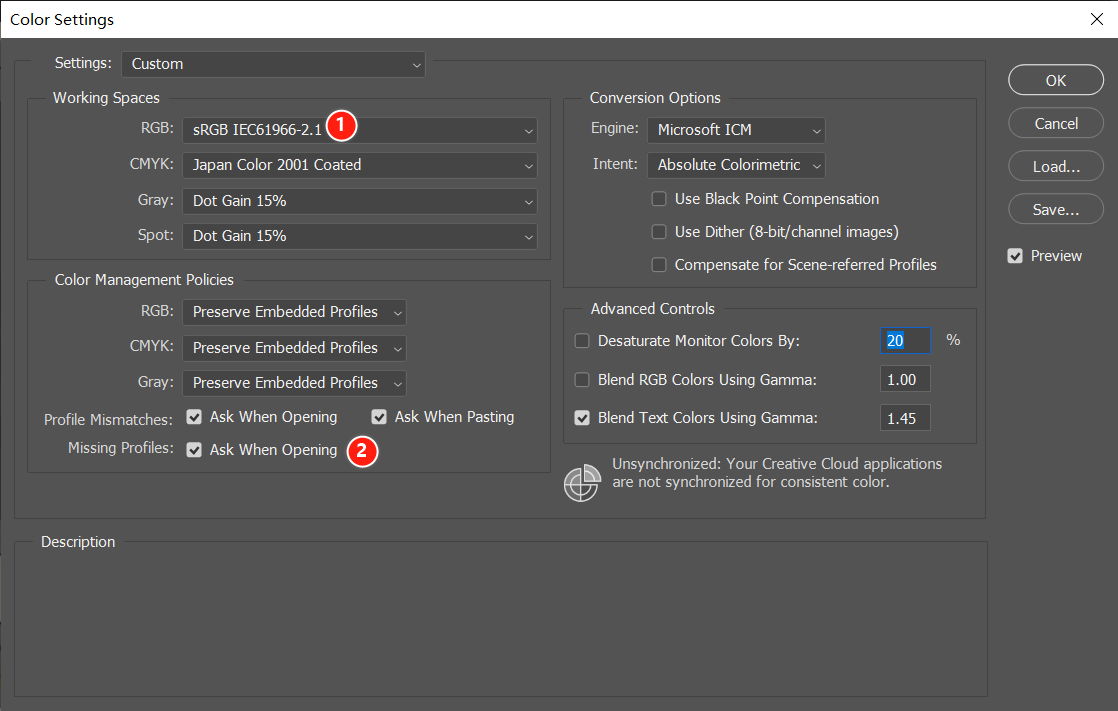Enable Desaturate Monitor Colors By checkbox
Viewport: 1118px width, 711px height.
pyautogui.click(x=582, y=341)
